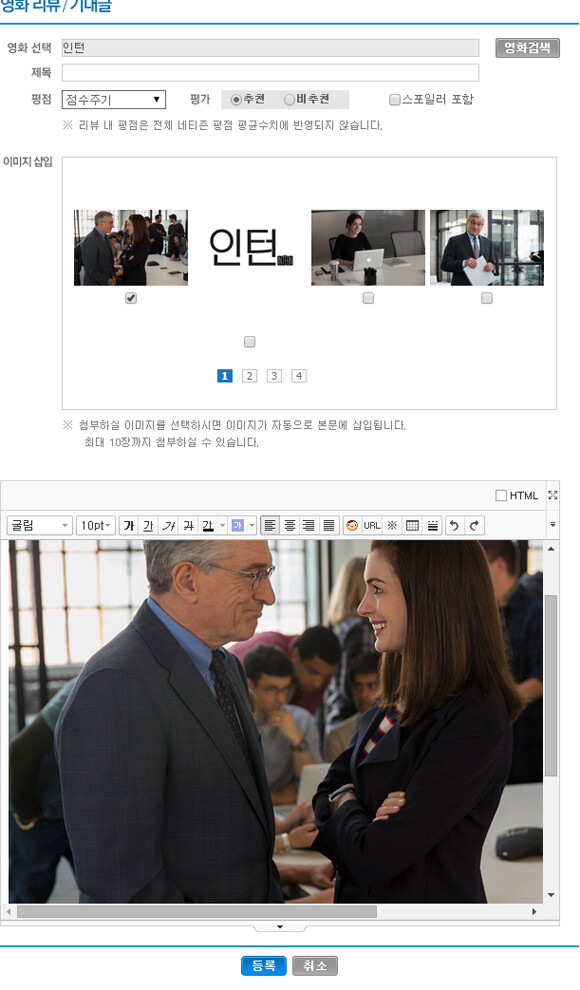
Task: Insert a special character
Action: 392,525
